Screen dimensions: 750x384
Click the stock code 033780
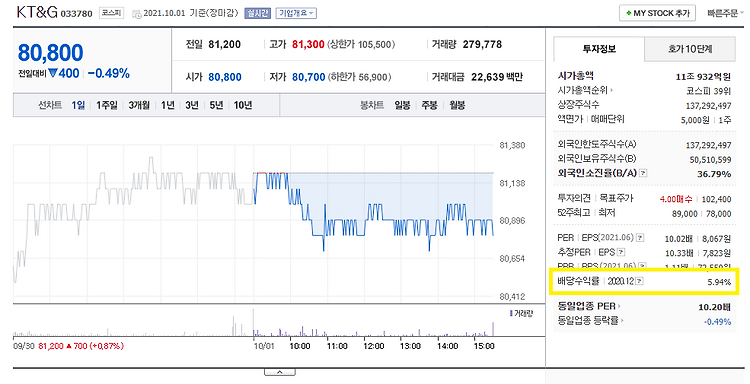pos(77,14)
